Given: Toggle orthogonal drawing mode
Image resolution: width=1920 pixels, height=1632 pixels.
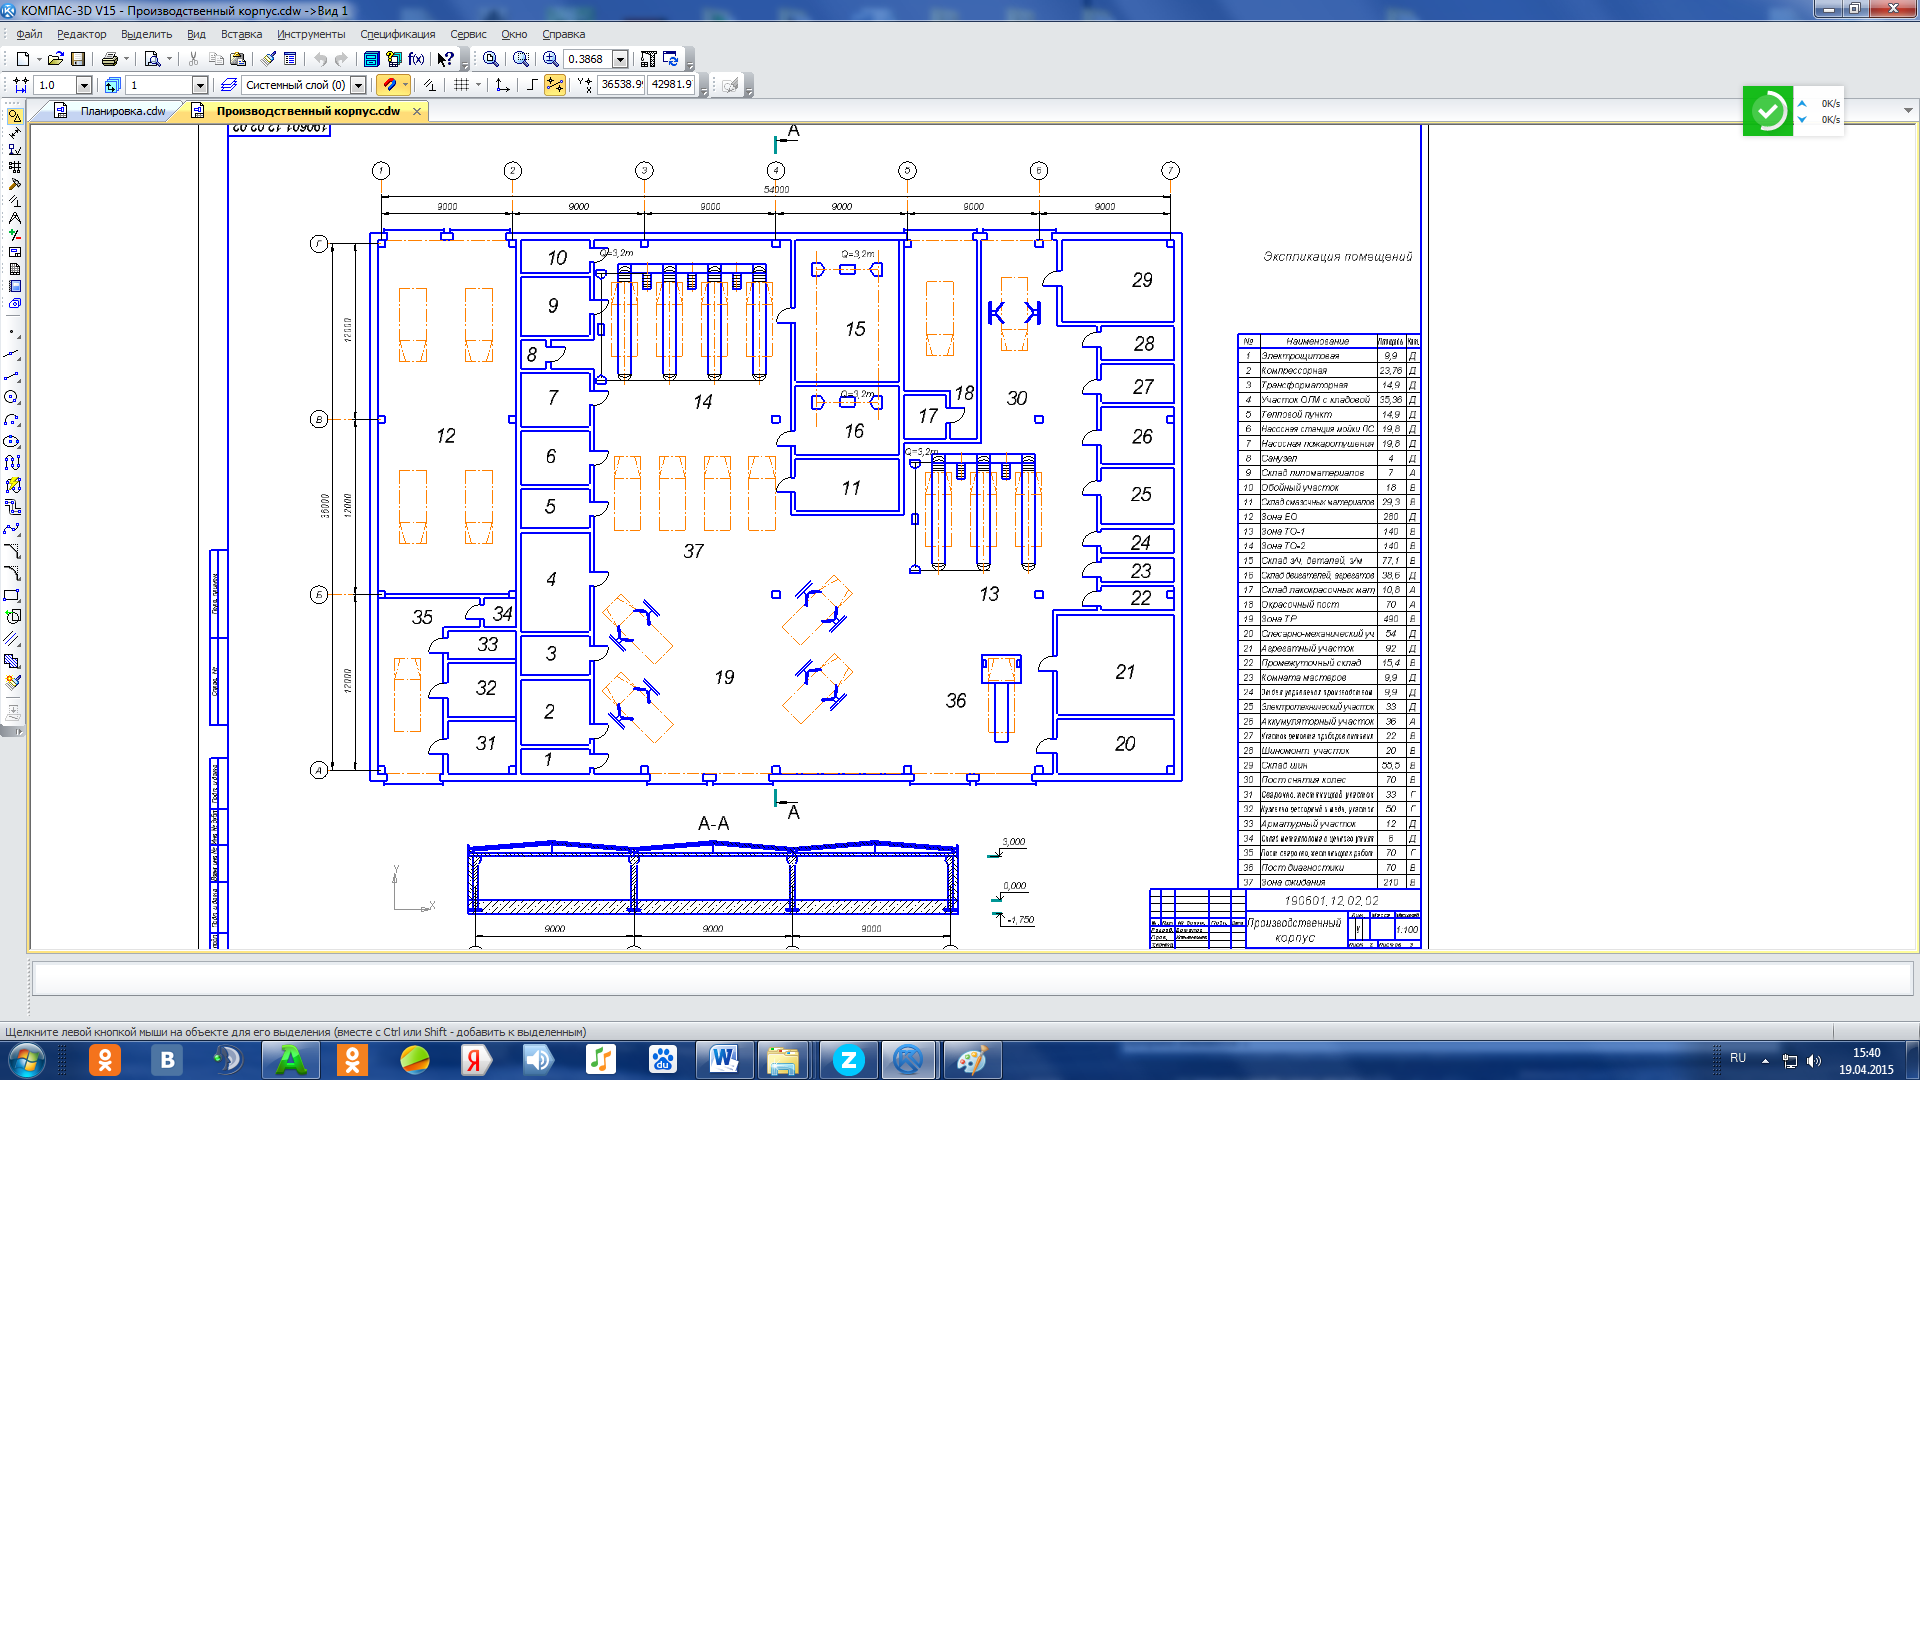Looking at the screenshot, I should (532, 85).
